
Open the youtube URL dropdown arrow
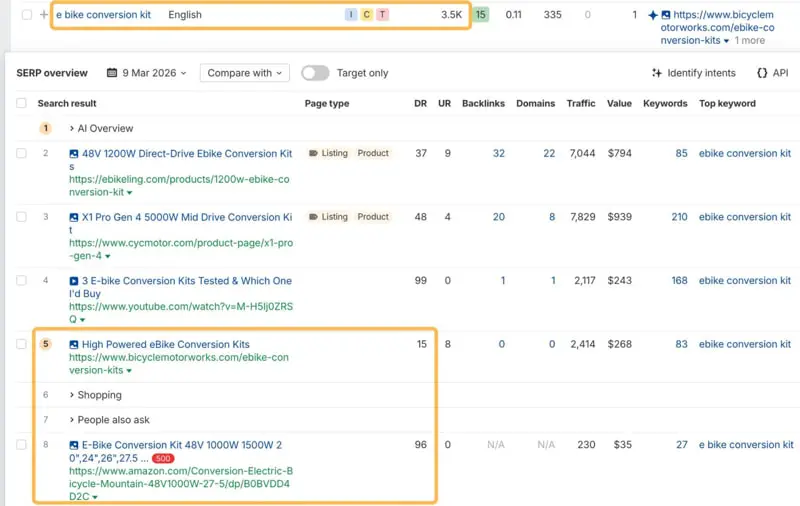coord(83,320)
